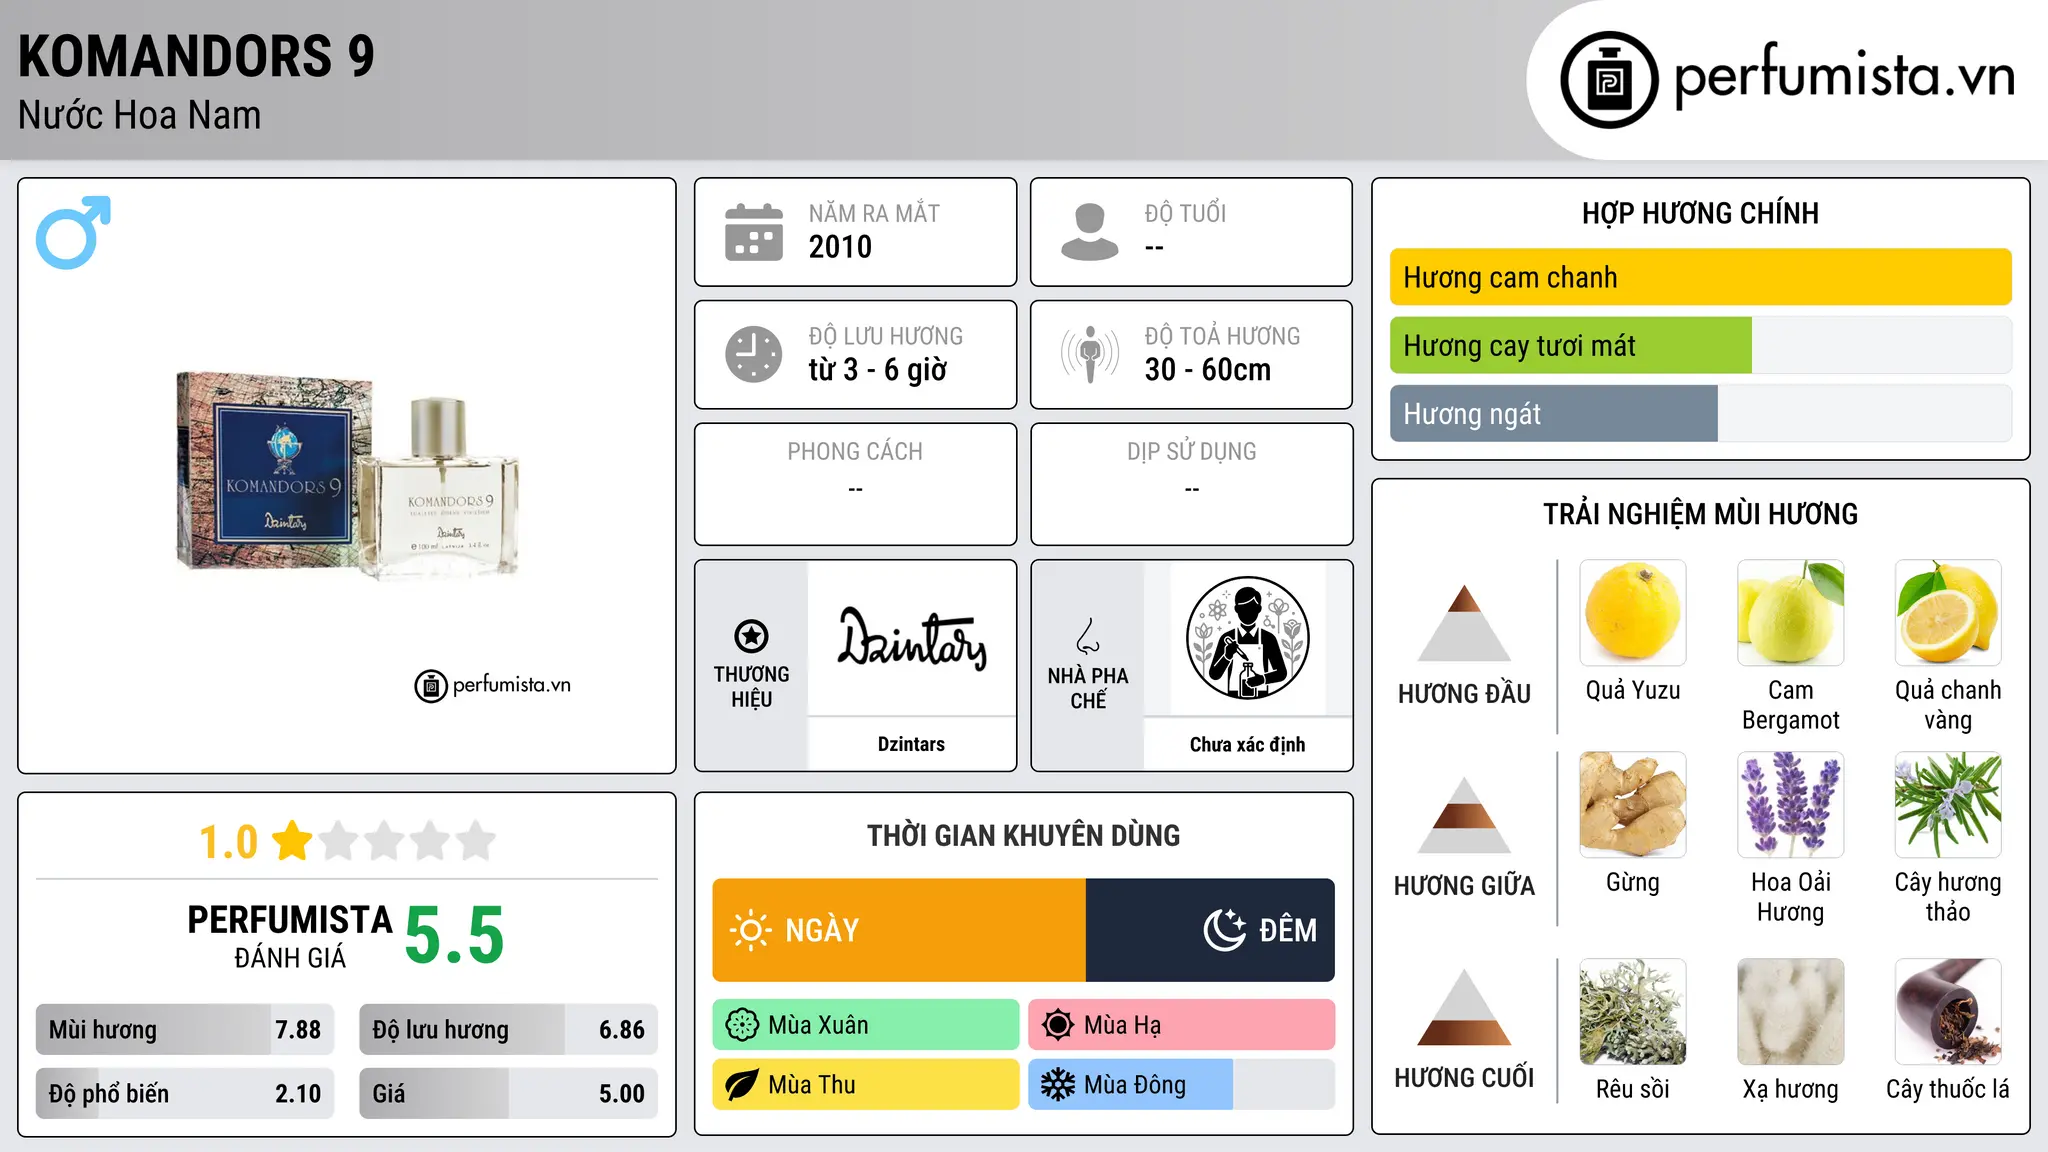Viewport: 2048px width, 1152px height.
Task: Click the Mùi hương 7.88 score bar
Action: tap(185, 1029)
